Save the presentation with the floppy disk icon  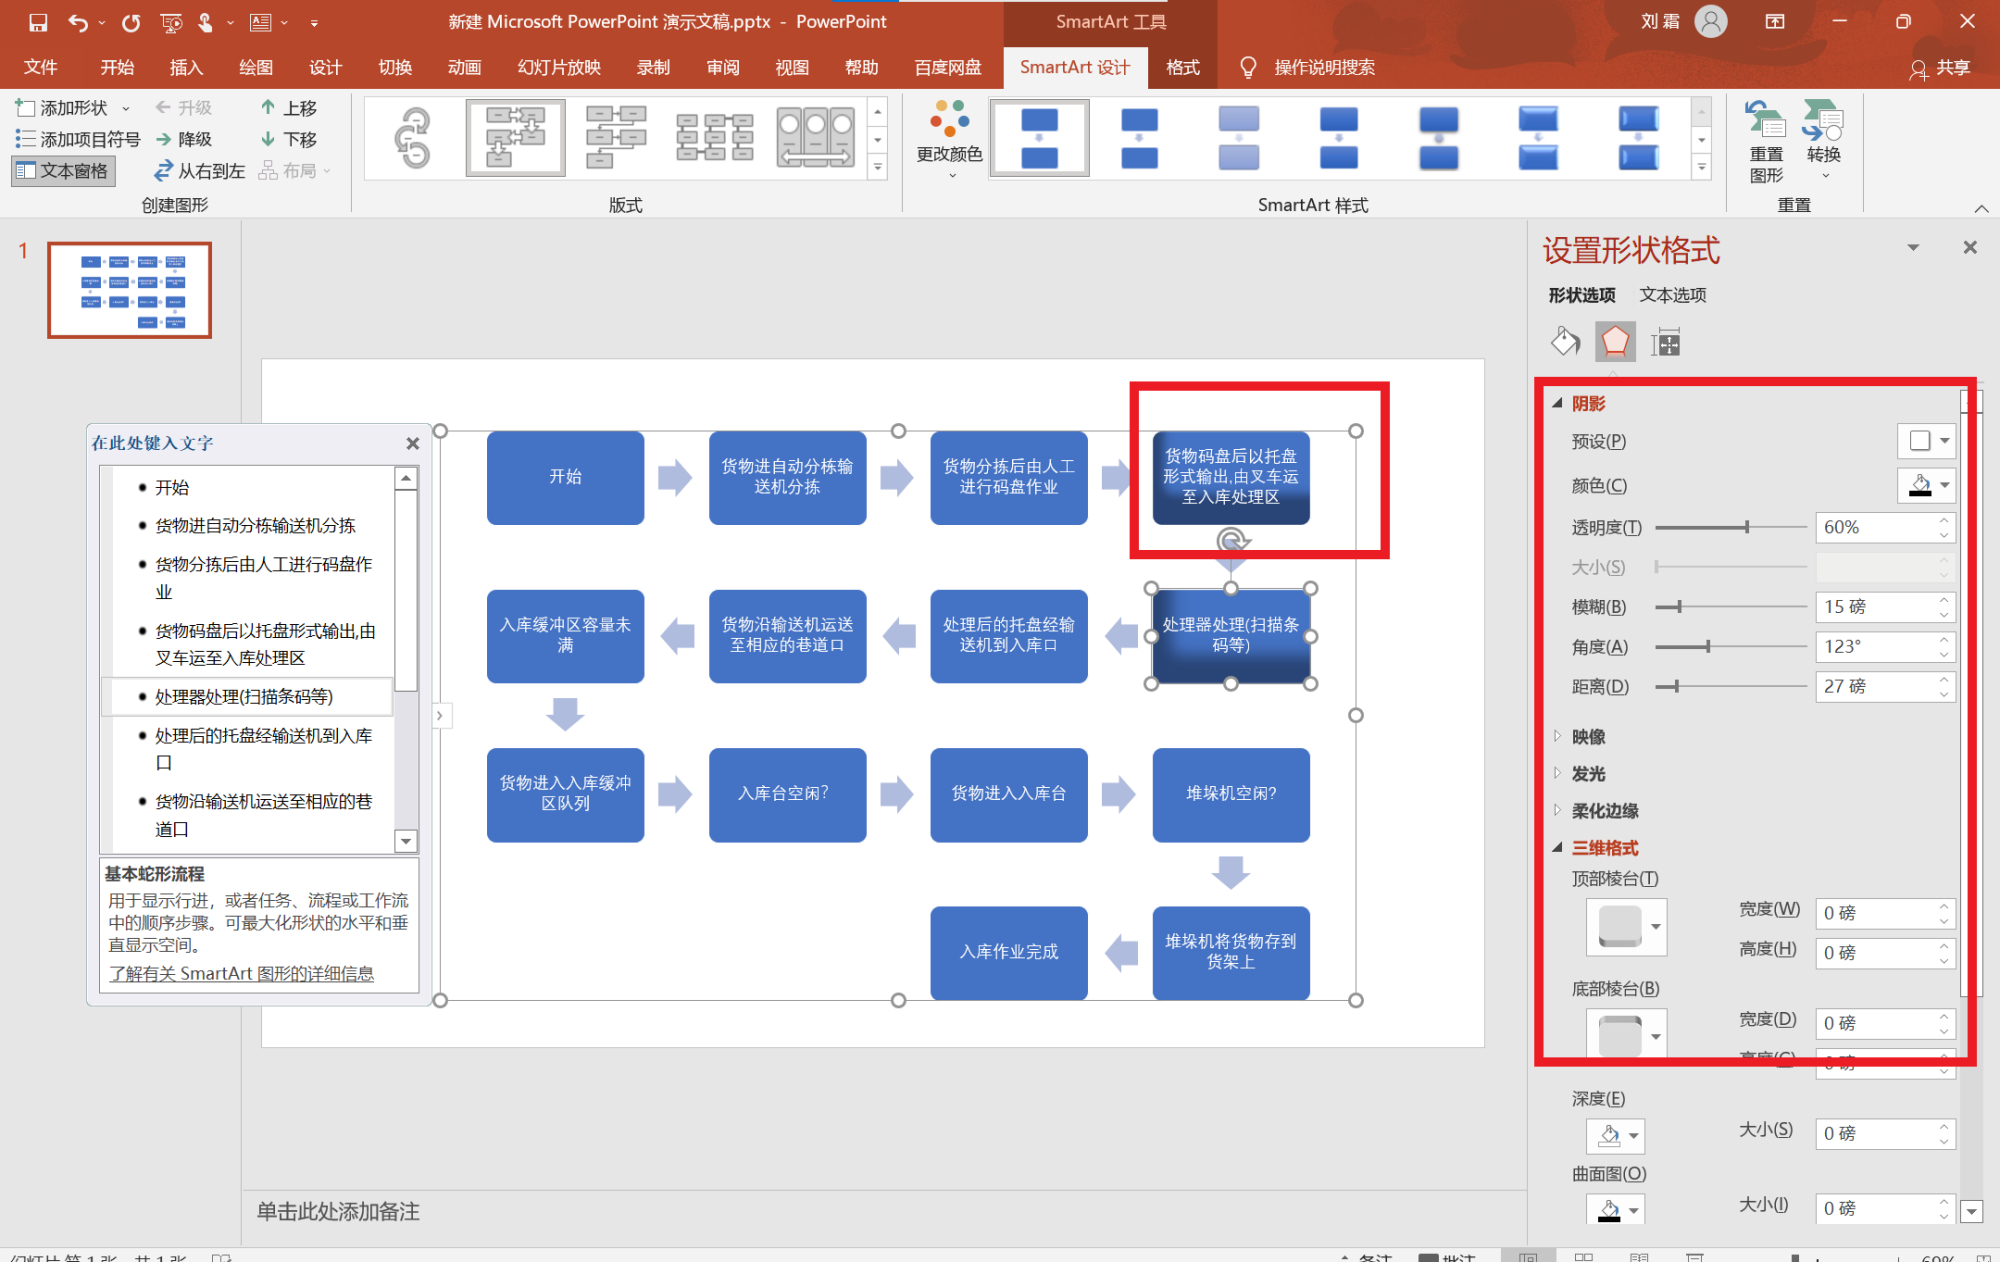coord(38,22)
